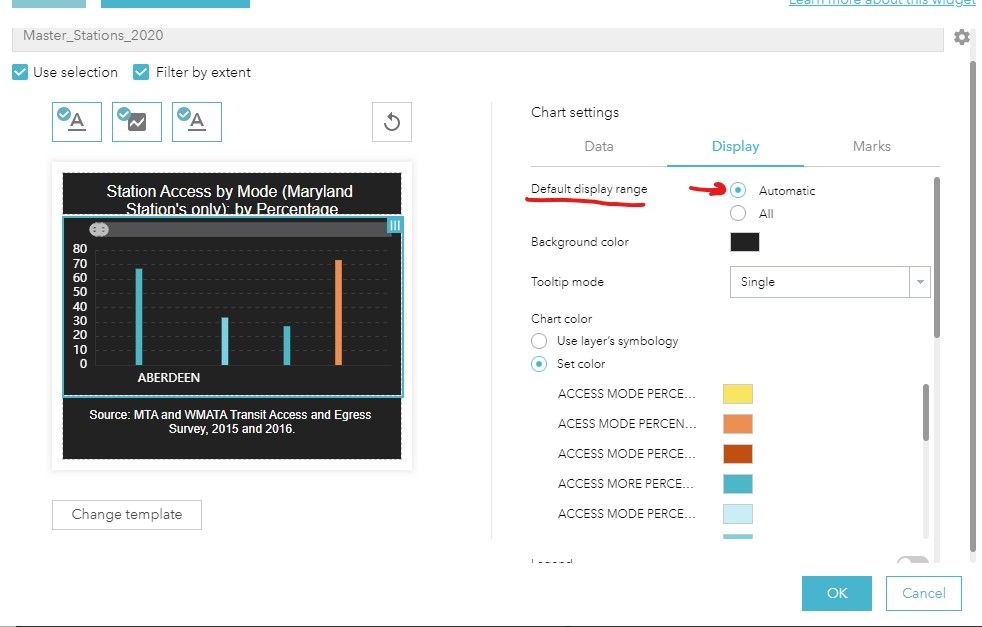Click the Cancel button
The height and width of the screenshot is (627, 982).
point(924,593)
